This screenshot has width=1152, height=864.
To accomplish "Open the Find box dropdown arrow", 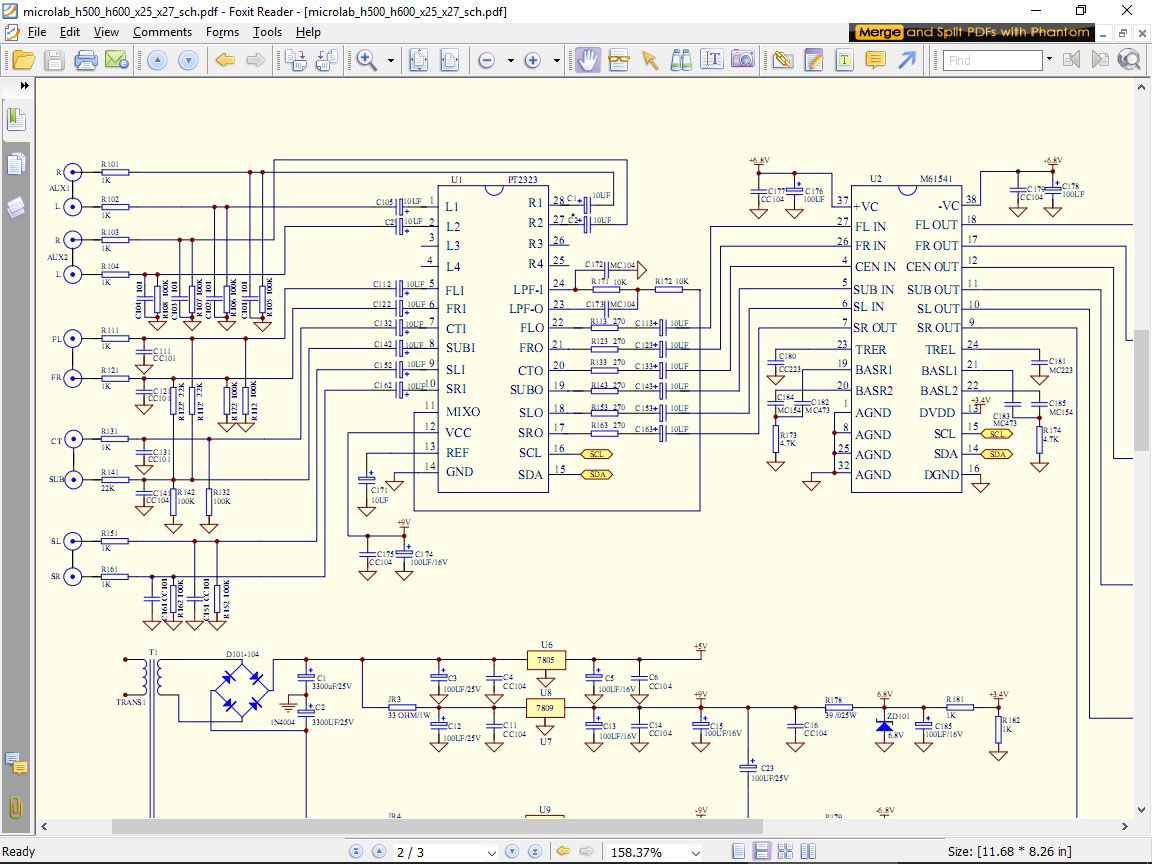I will pyautogui.click(x=1049, y=60).
